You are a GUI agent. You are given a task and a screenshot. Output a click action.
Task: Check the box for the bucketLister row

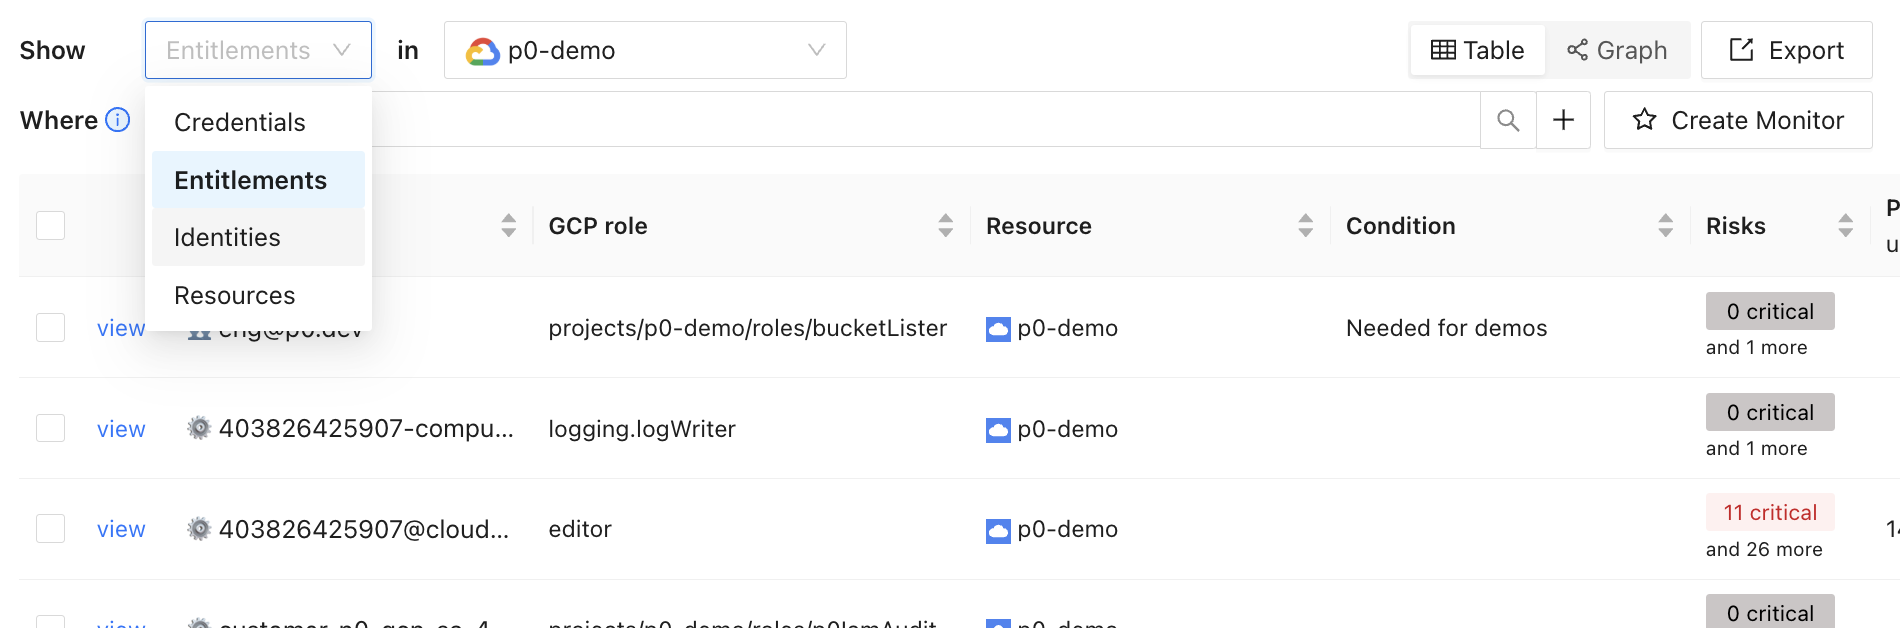point(51,328)
